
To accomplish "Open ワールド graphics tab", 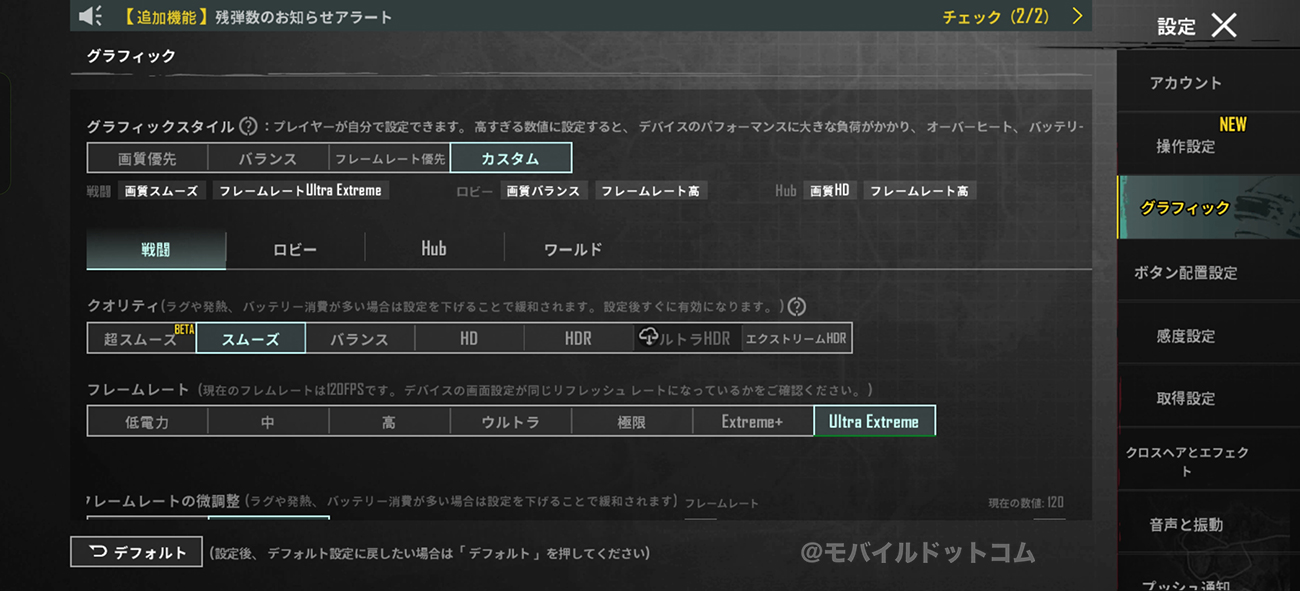I will (x=573, y=250).
